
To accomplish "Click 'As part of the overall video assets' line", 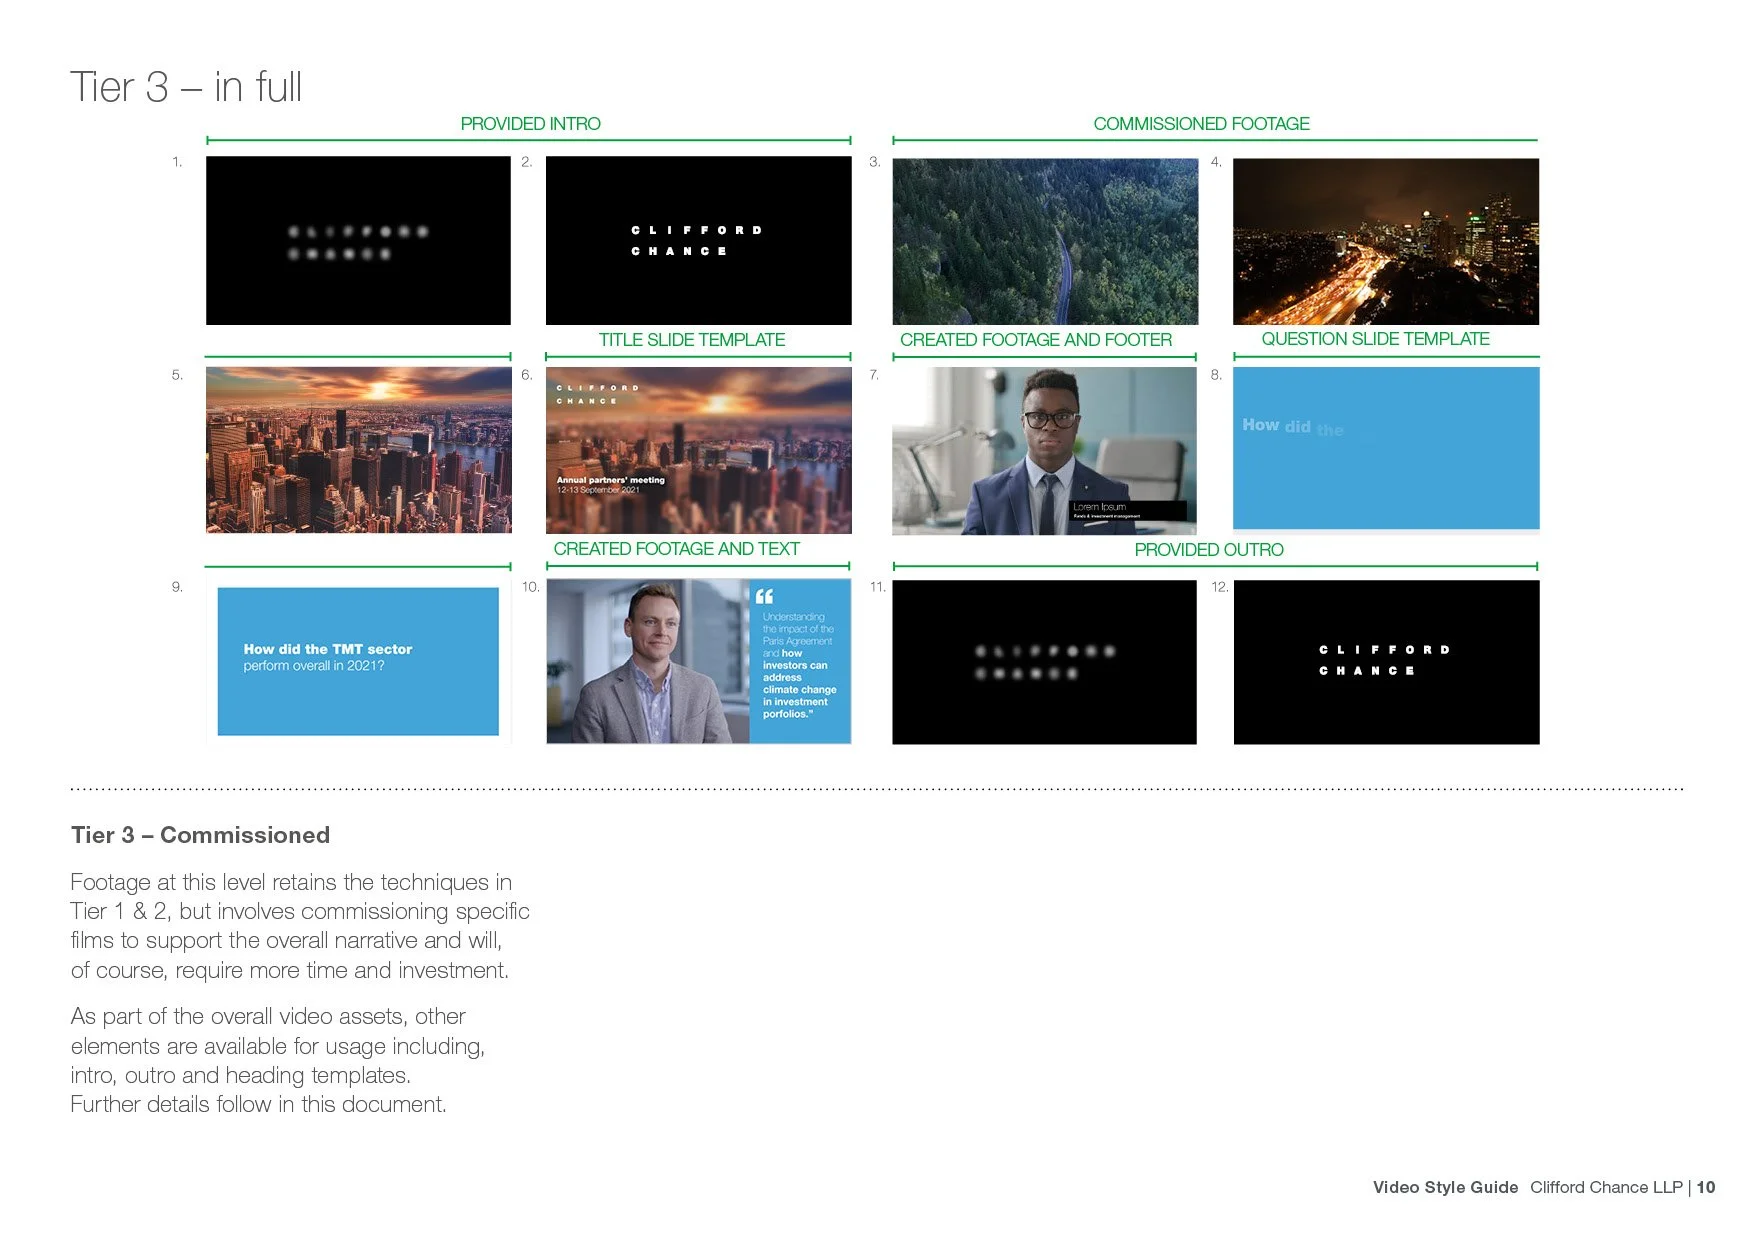I will [268, 1016].
